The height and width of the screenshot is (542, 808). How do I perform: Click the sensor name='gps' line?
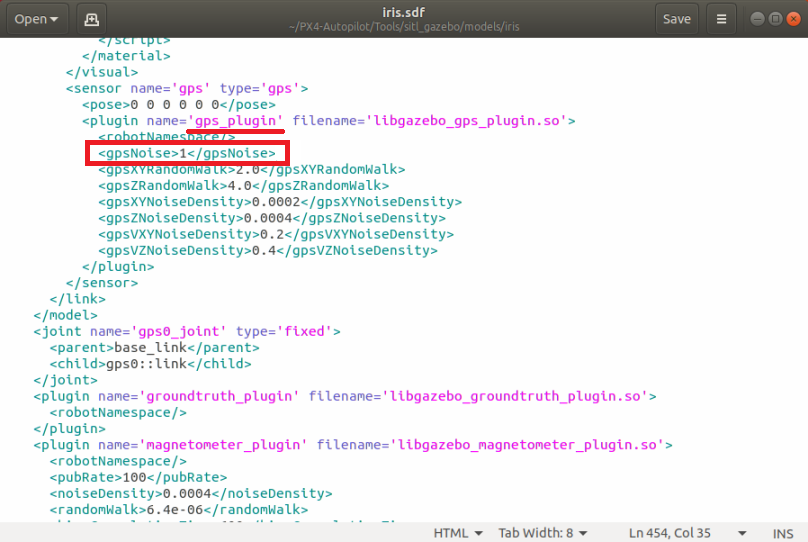point(187,89)
